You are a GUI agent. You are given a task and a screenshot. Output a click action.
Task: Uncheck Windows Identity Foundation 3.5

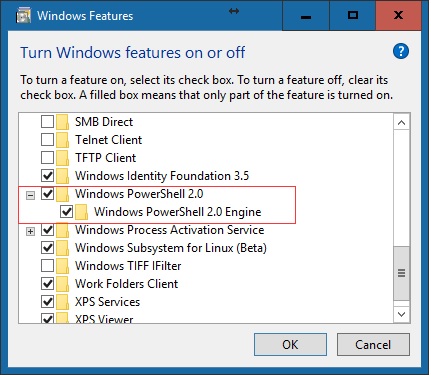tap(47, 176)
